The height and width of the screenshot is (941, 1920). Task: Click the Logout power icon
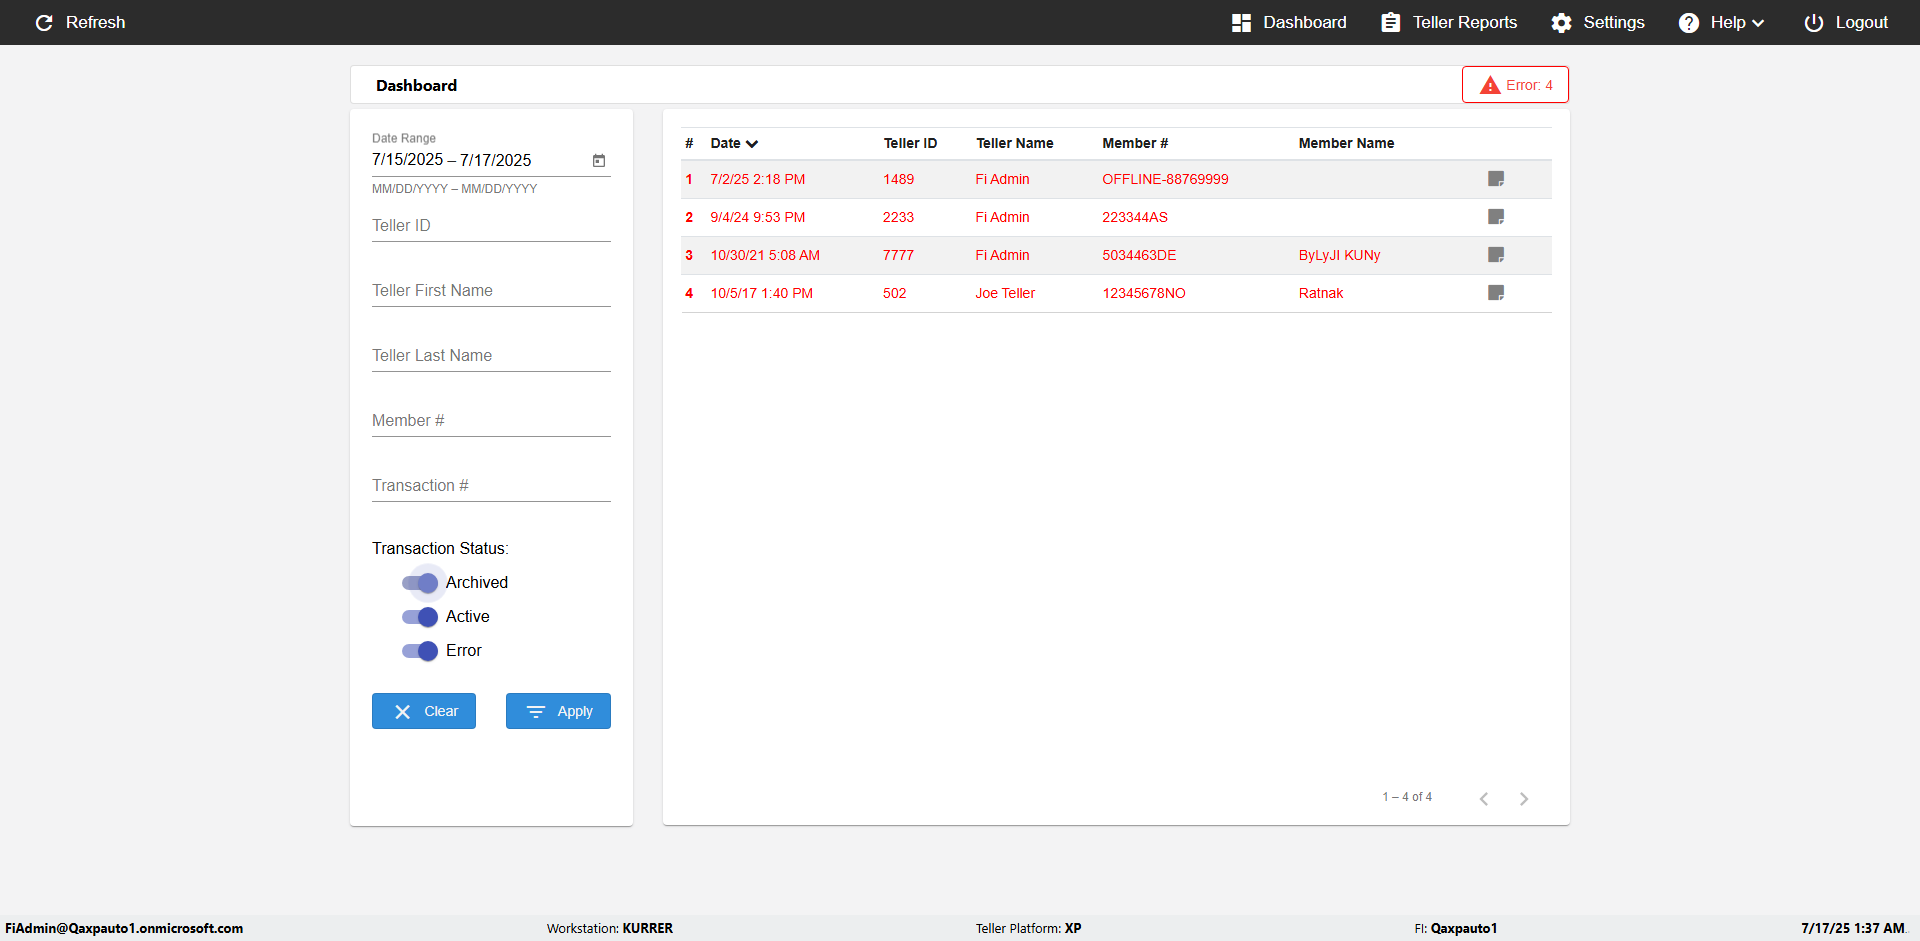(1813, 22)
